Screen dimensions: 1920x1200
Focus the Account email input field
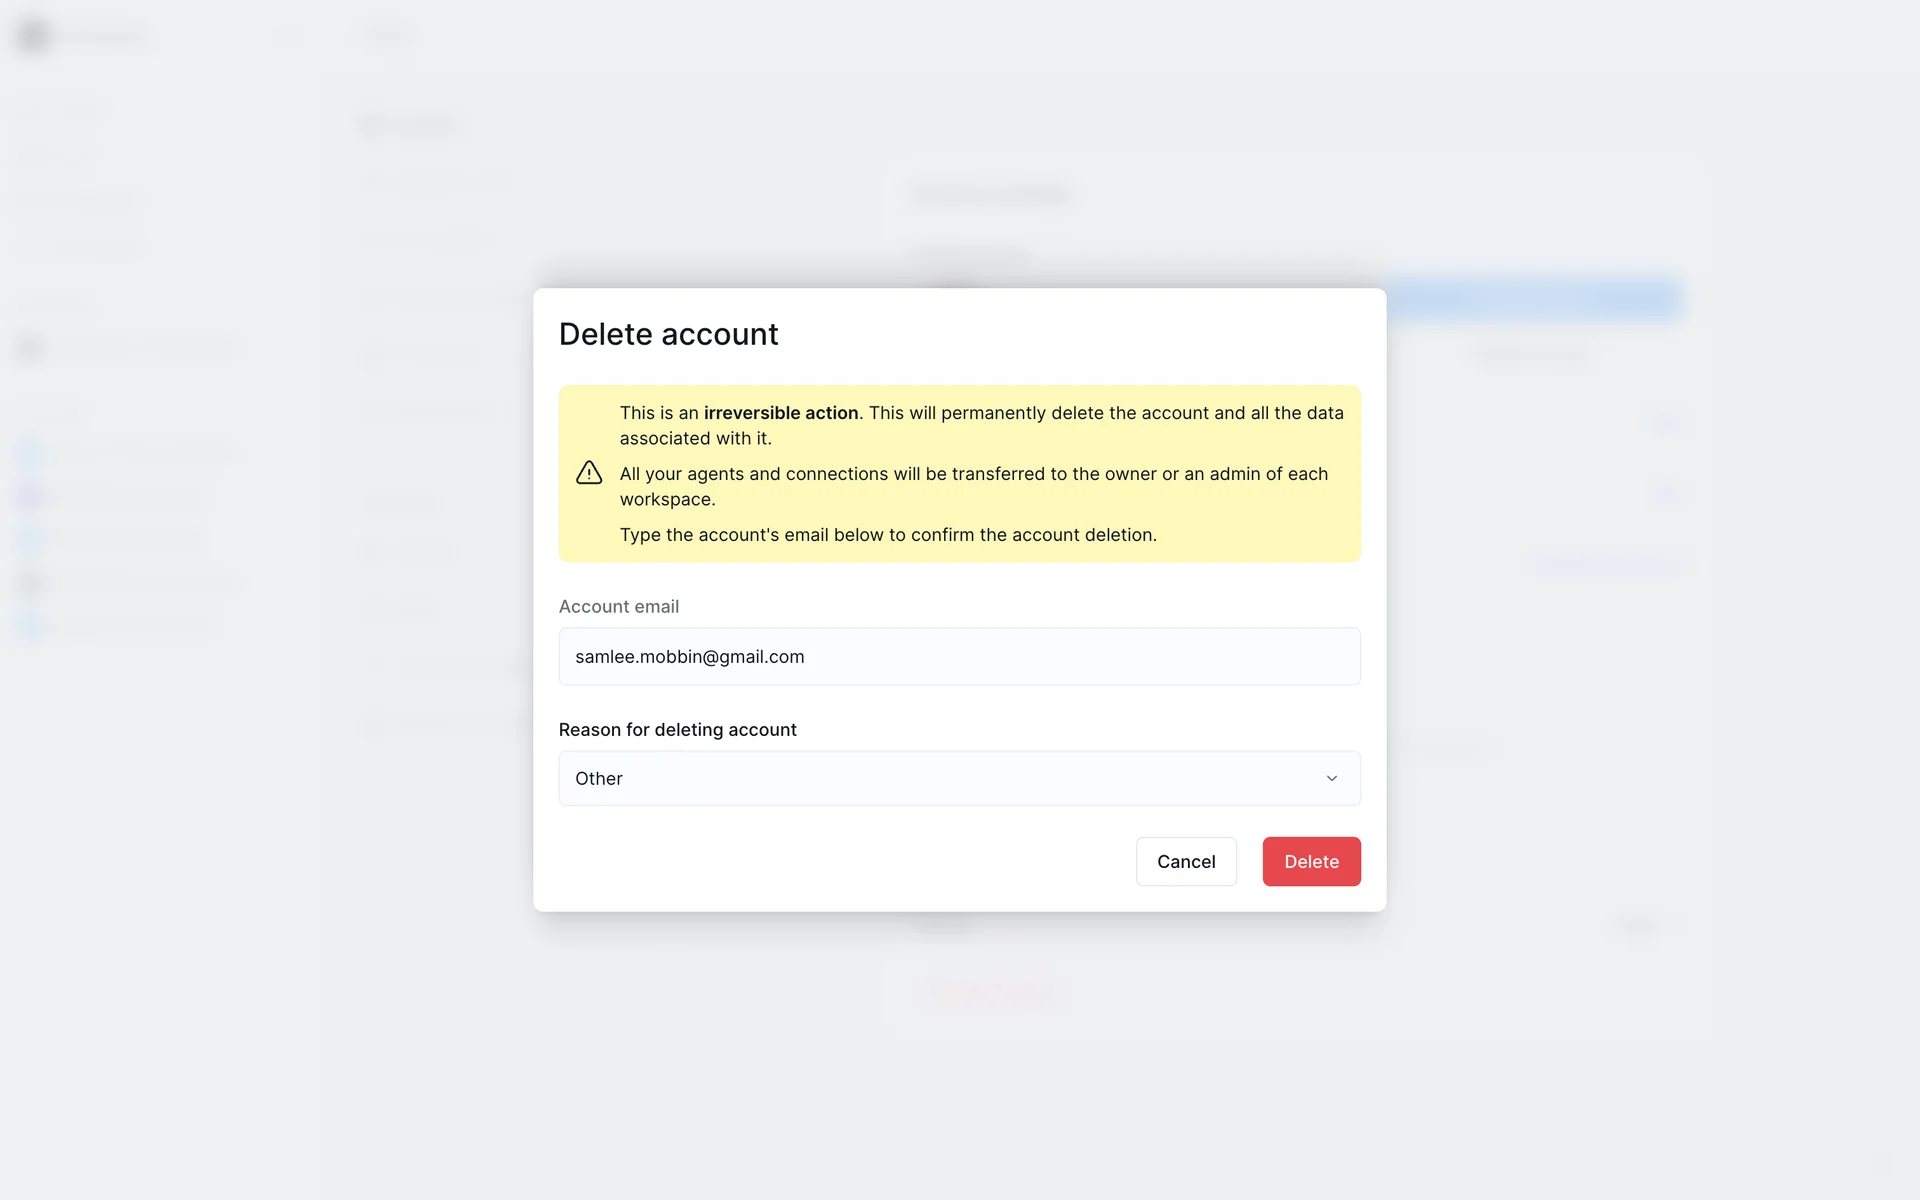tap(958, 656)
